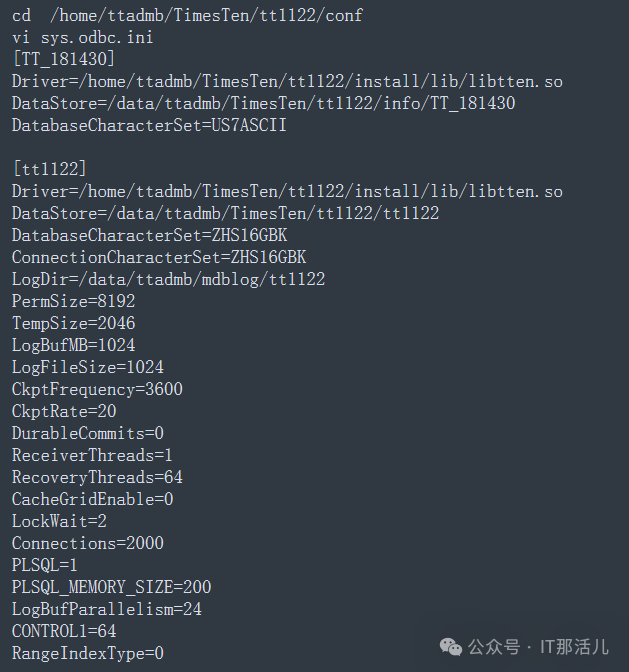629x672 pixels.
Task: Click the PLSQL_MEMORY_SIZE=200 line
Action: [111, 587]
